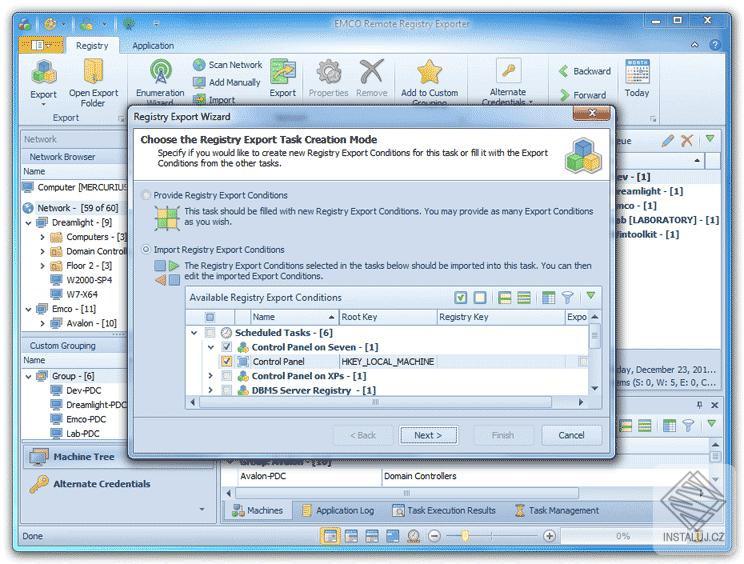Switch to the Registry ribbon tab
This screenshot has width=744, height=564.
pos(92,46)
